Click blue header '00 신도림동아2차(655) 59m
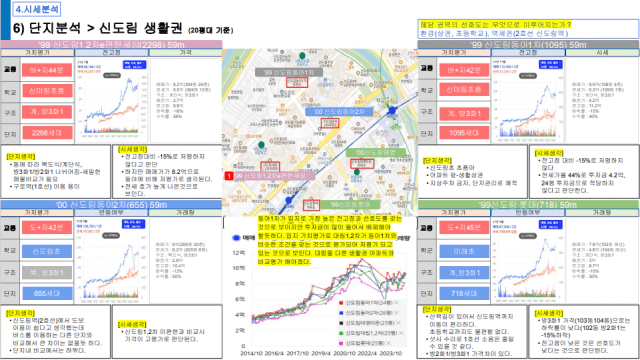Image resolution: width=640 pixels, height=360 pixels. click(x=111, y=204)
